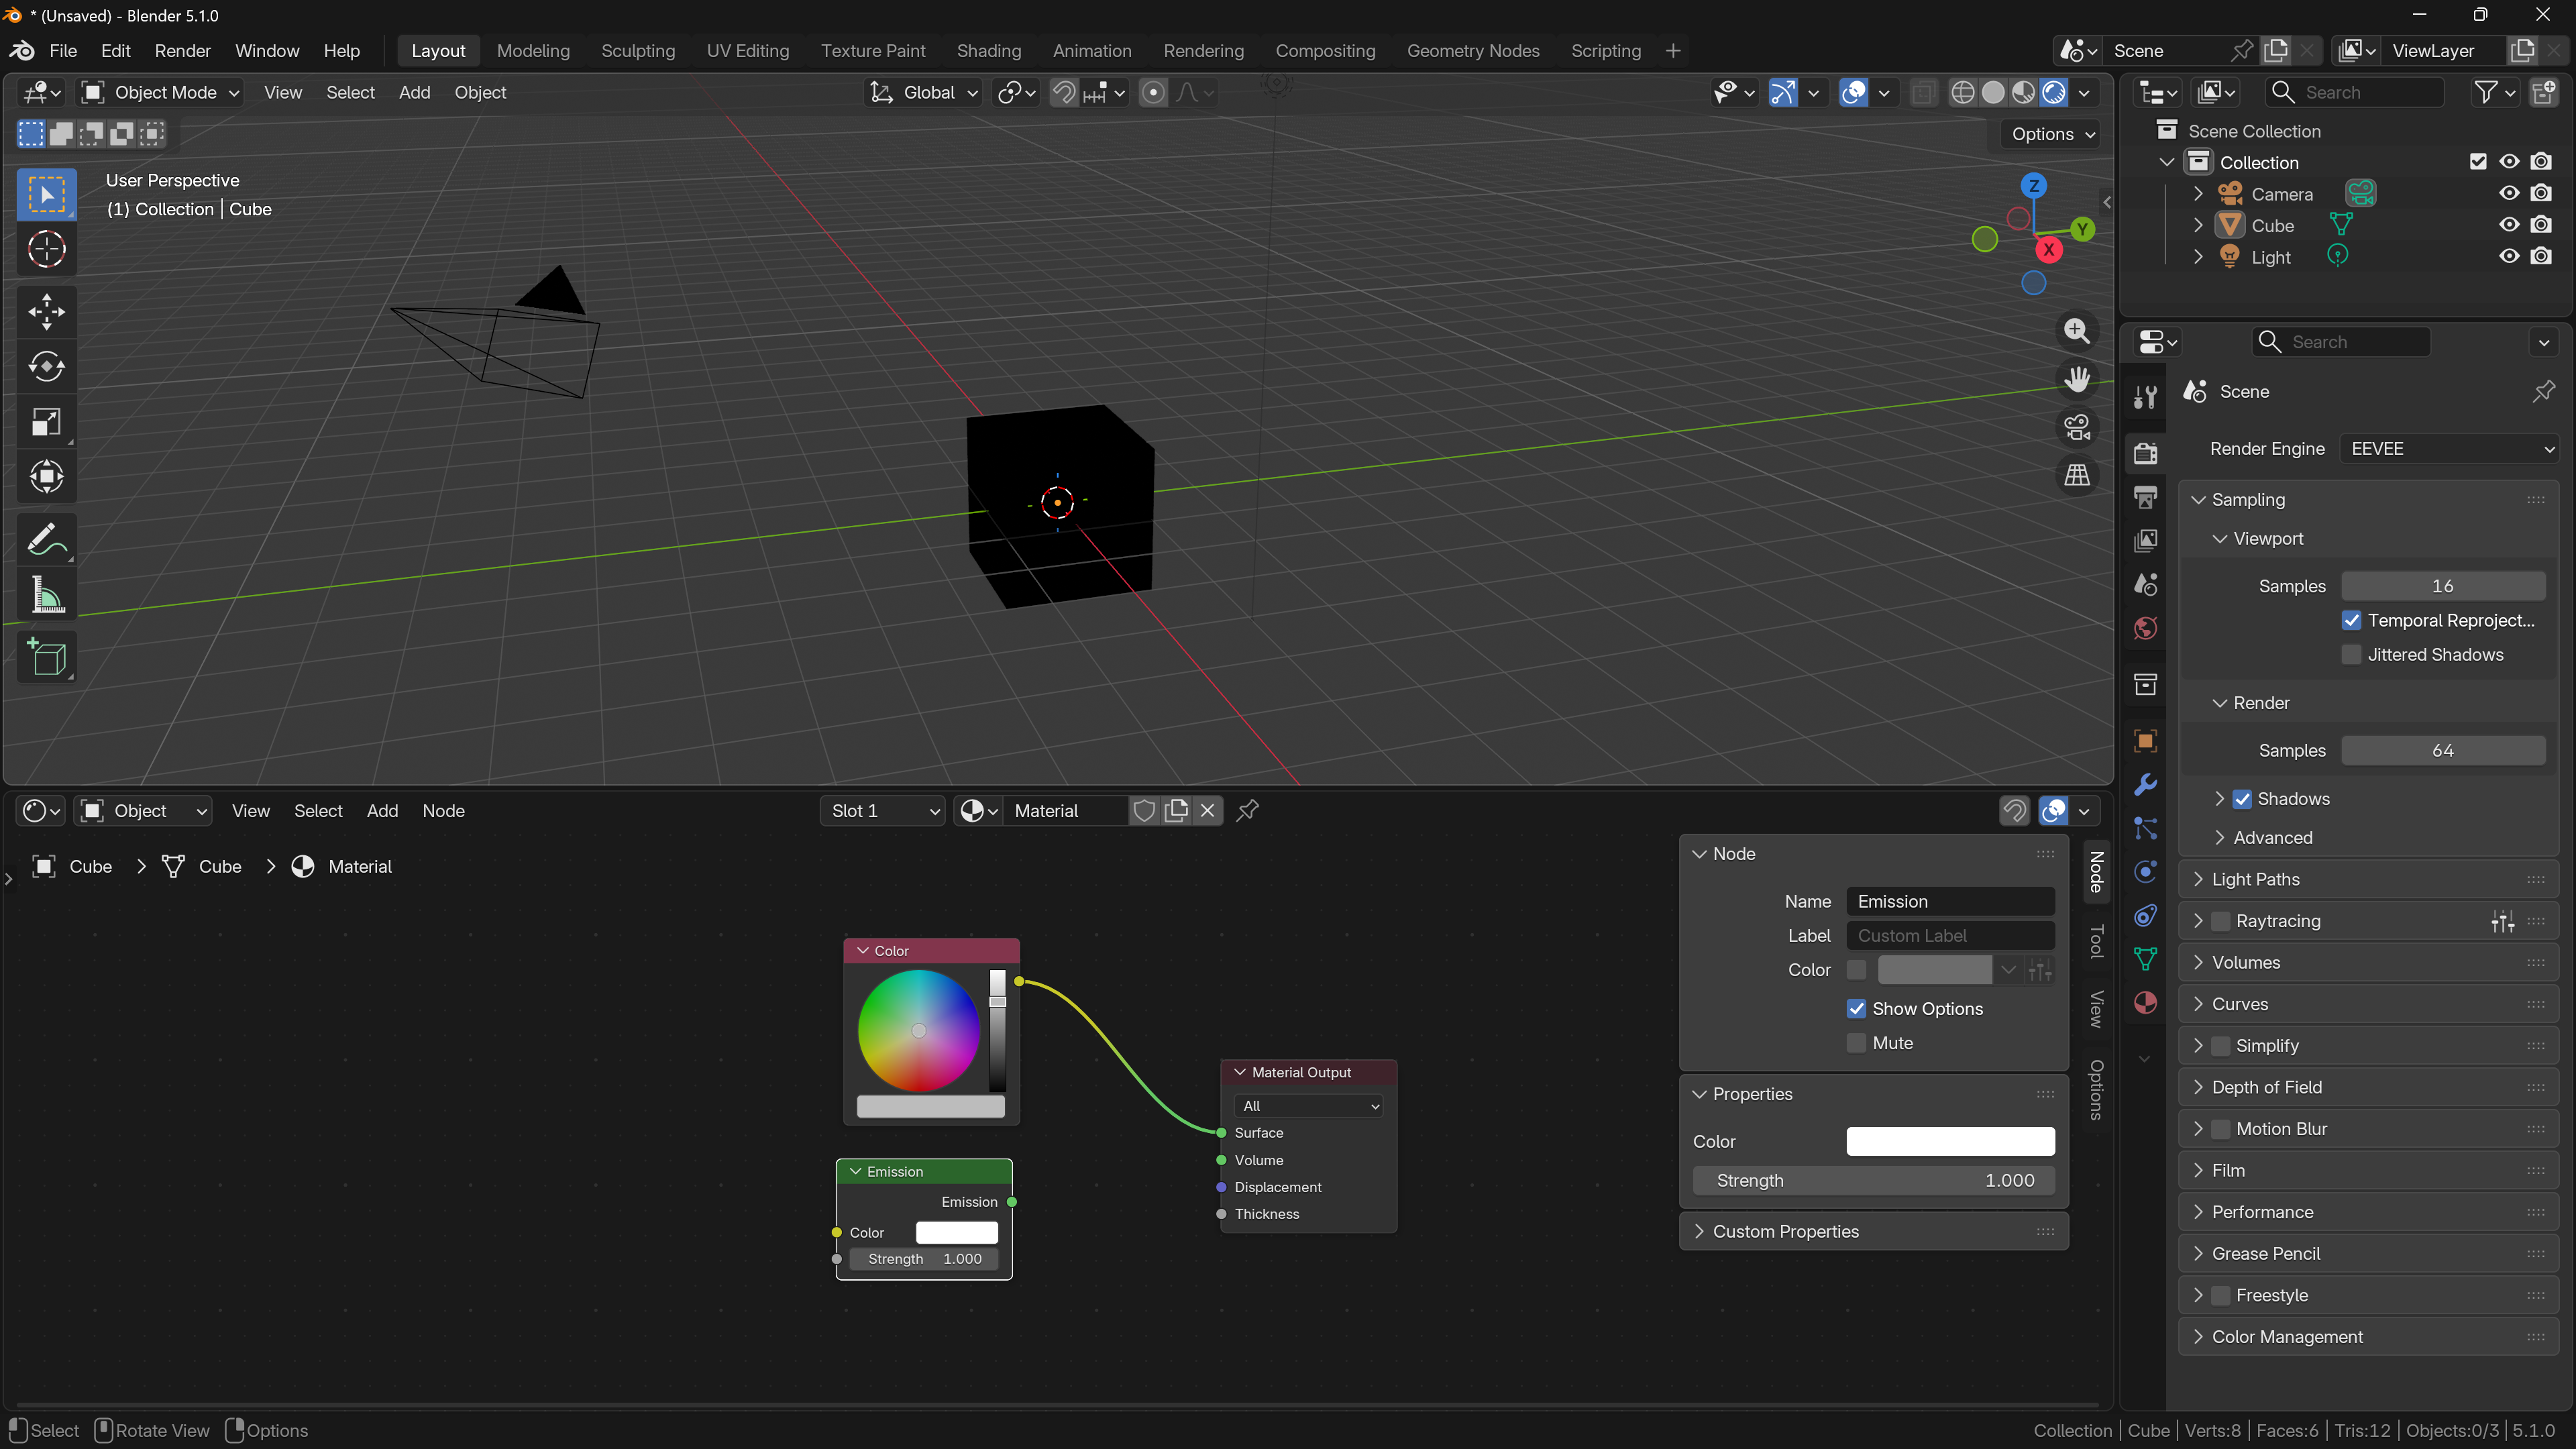This screenshot has height=1449, width=2576.
Task: Click the Material breadcrumb in node editor
Action: (360, 867)
